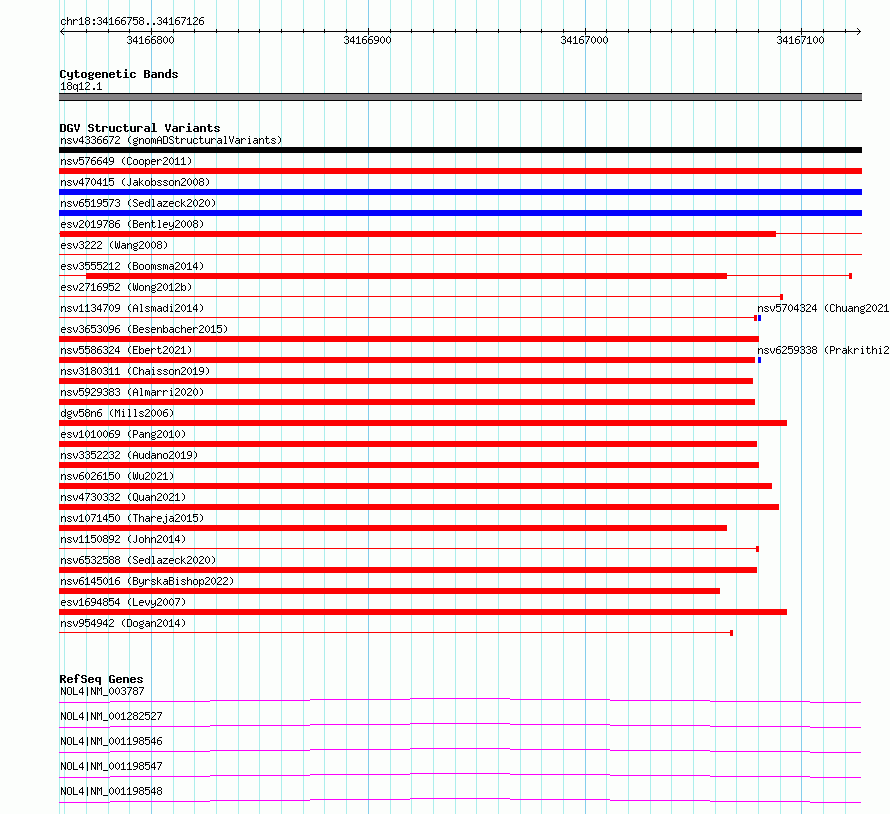
Task: Click the nsv6145016 red variant bar
Action: click(389, 591)
